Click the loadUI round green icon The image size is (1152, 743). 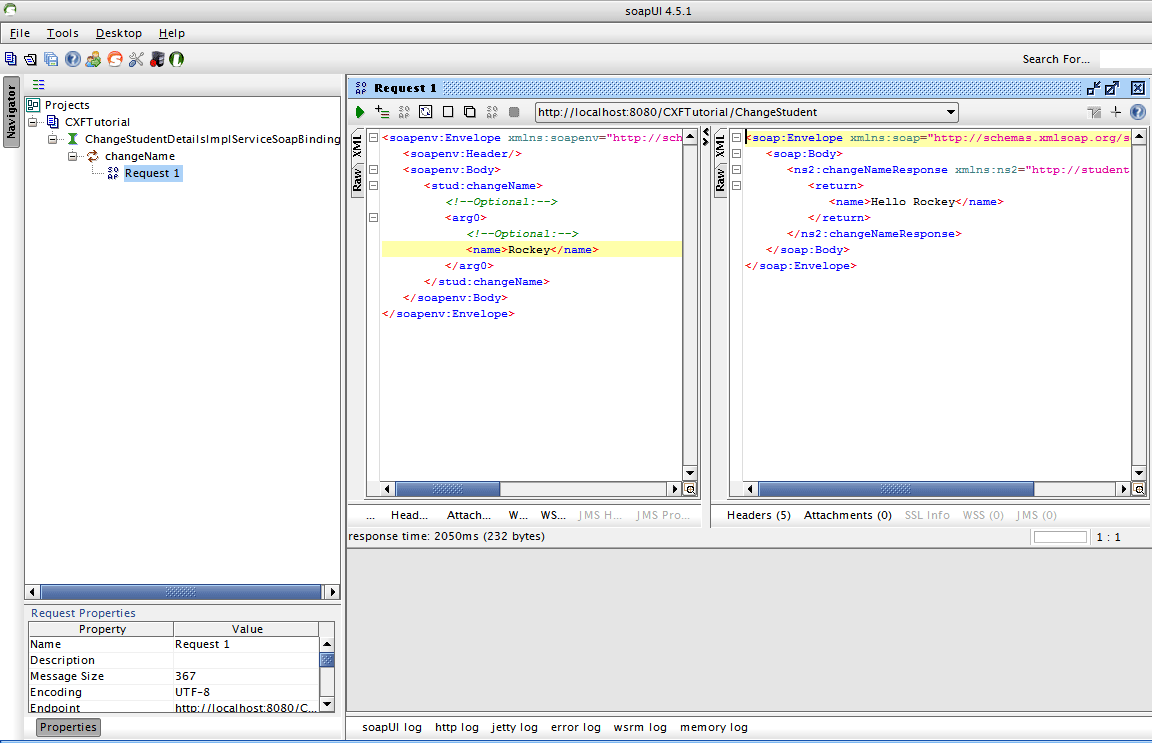[x=176, y=59]
